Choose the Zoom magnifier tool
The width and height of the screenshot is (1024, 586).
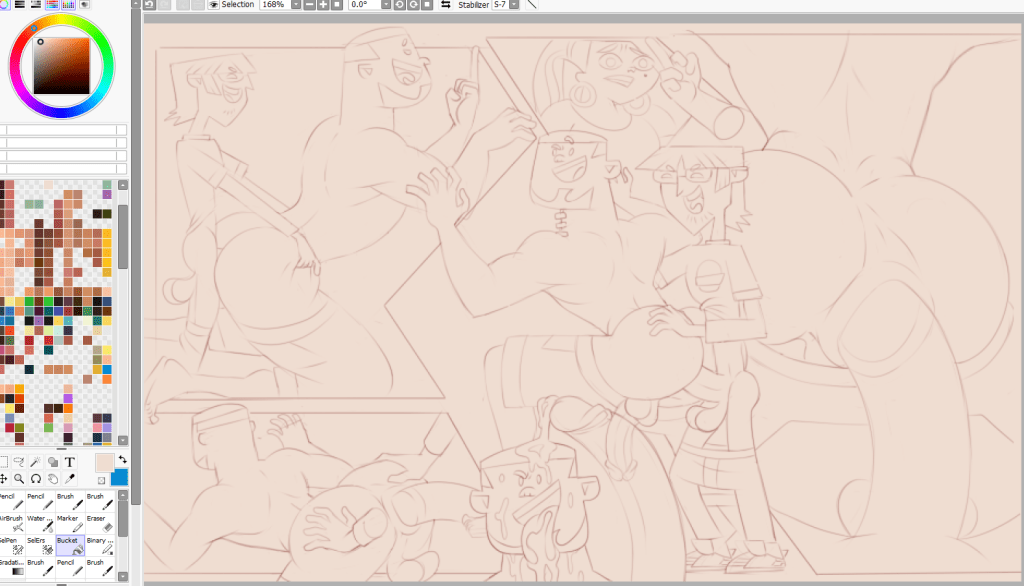pyautogui.click(x=19, y=479)
